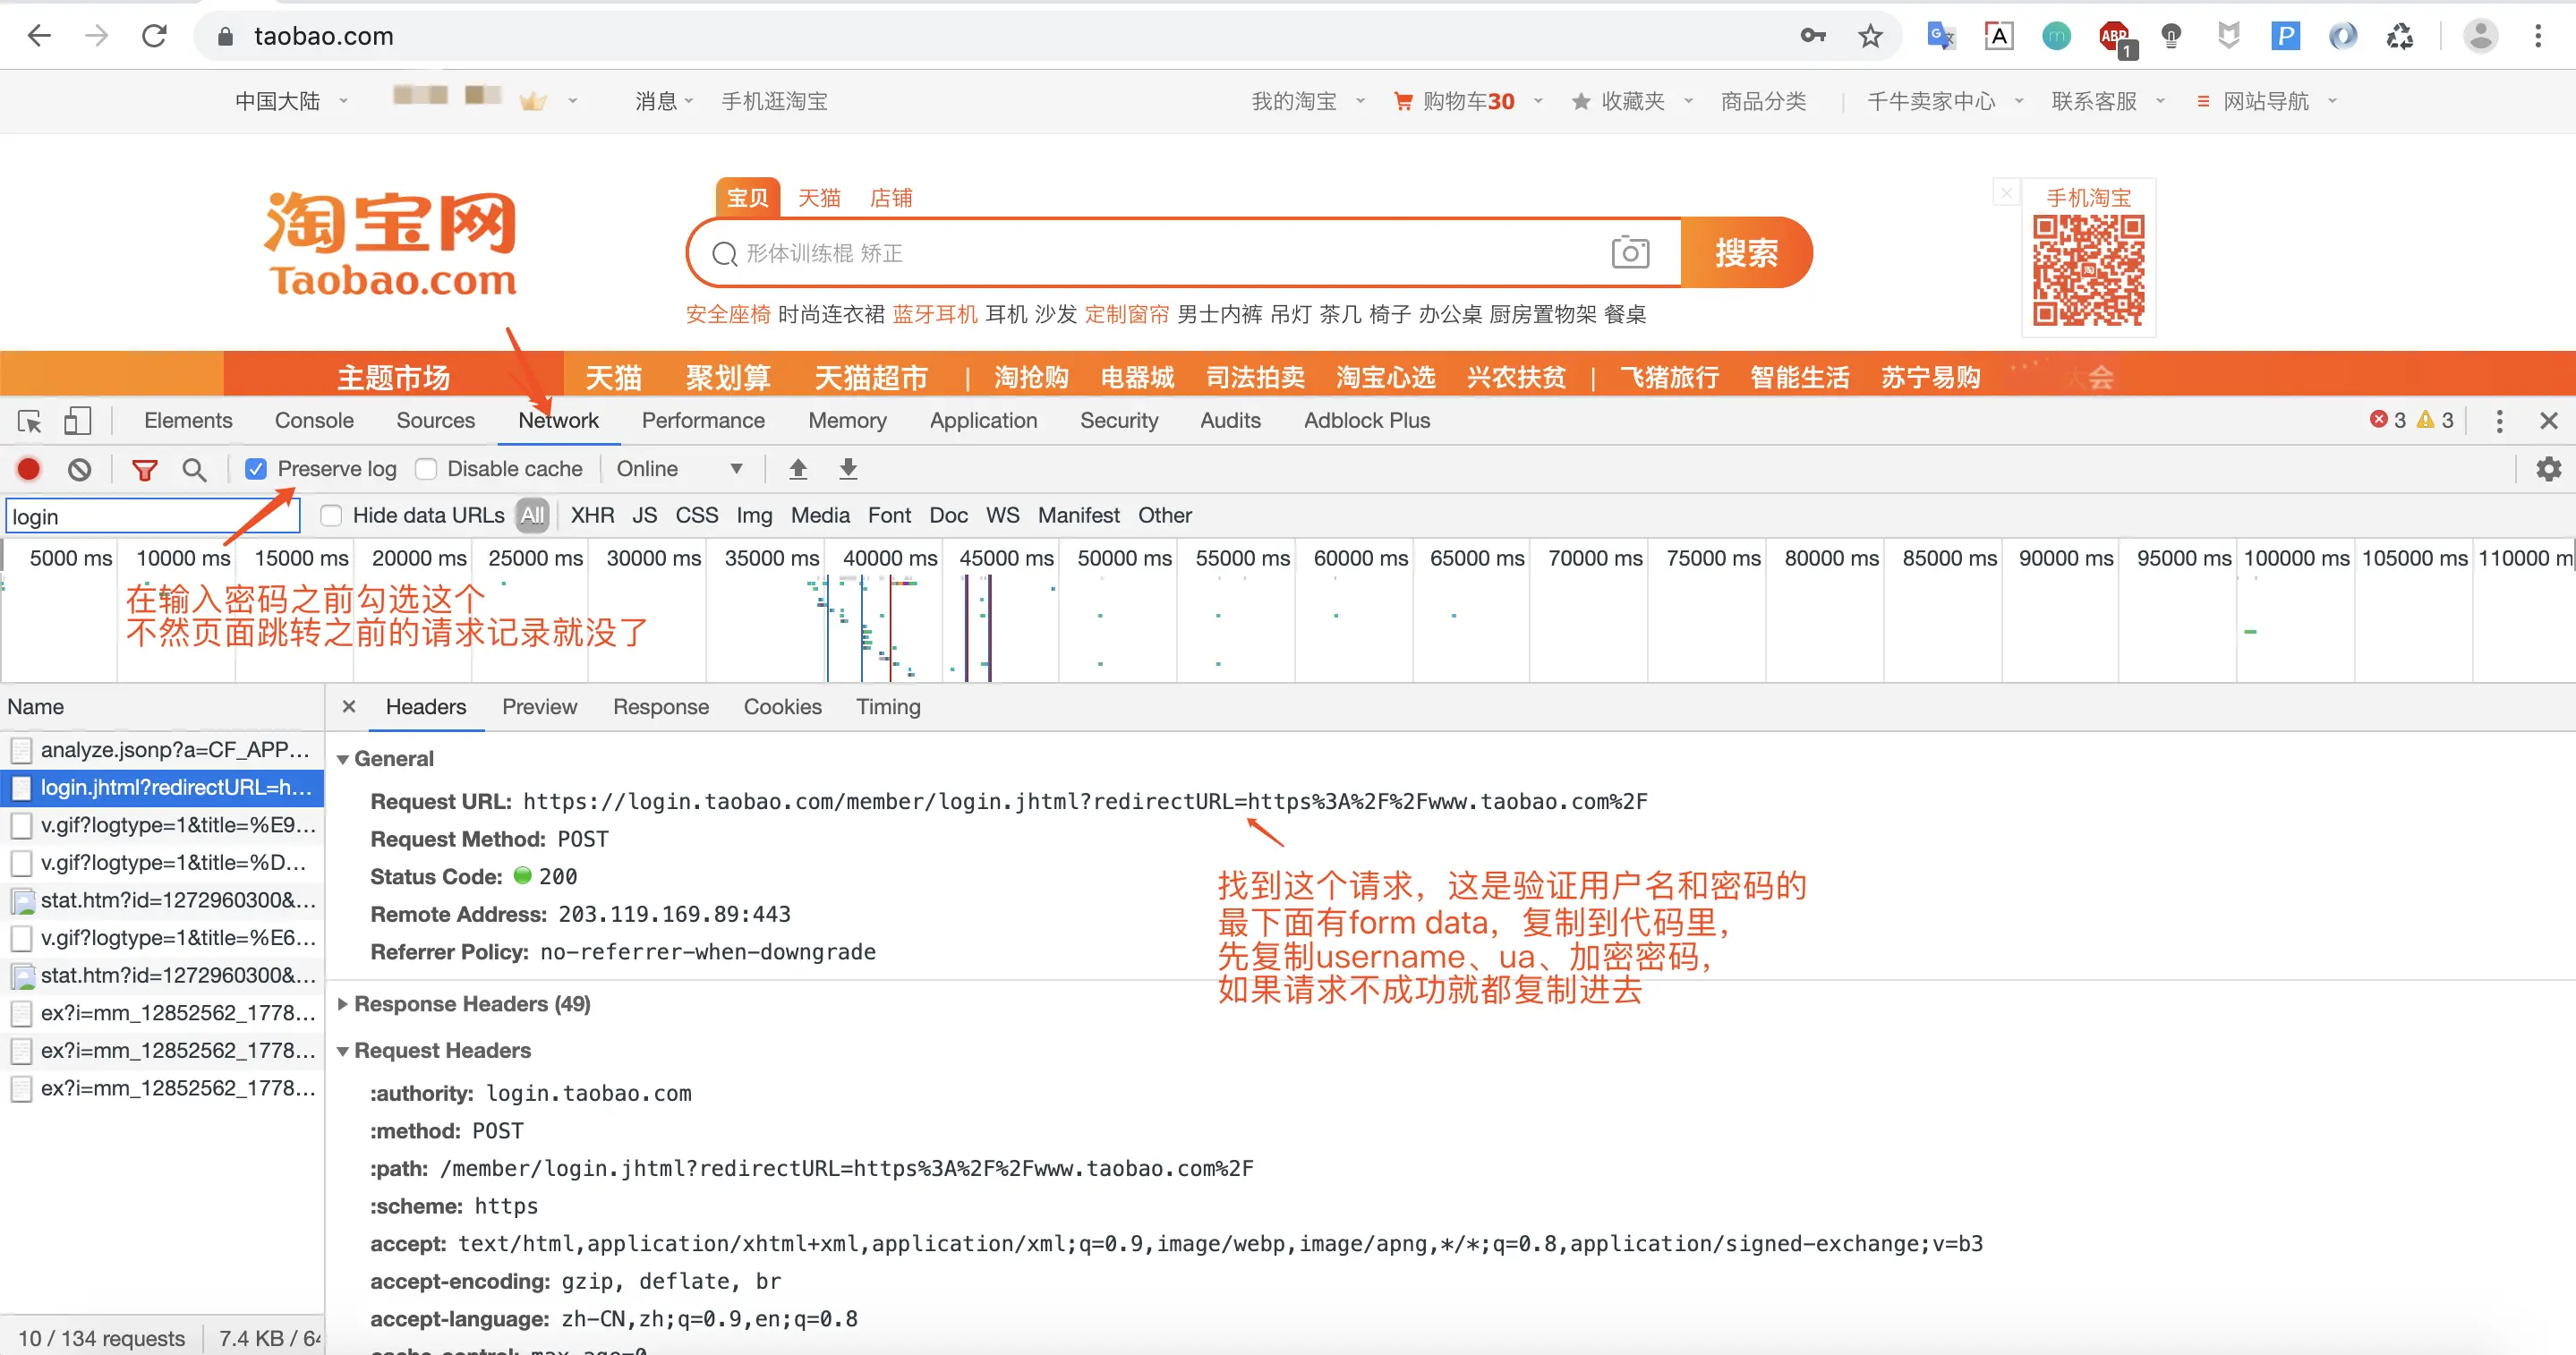Search within network requests
Image resolution: width=2576 pixels, height=1355 pixels.
pos(196,468)
